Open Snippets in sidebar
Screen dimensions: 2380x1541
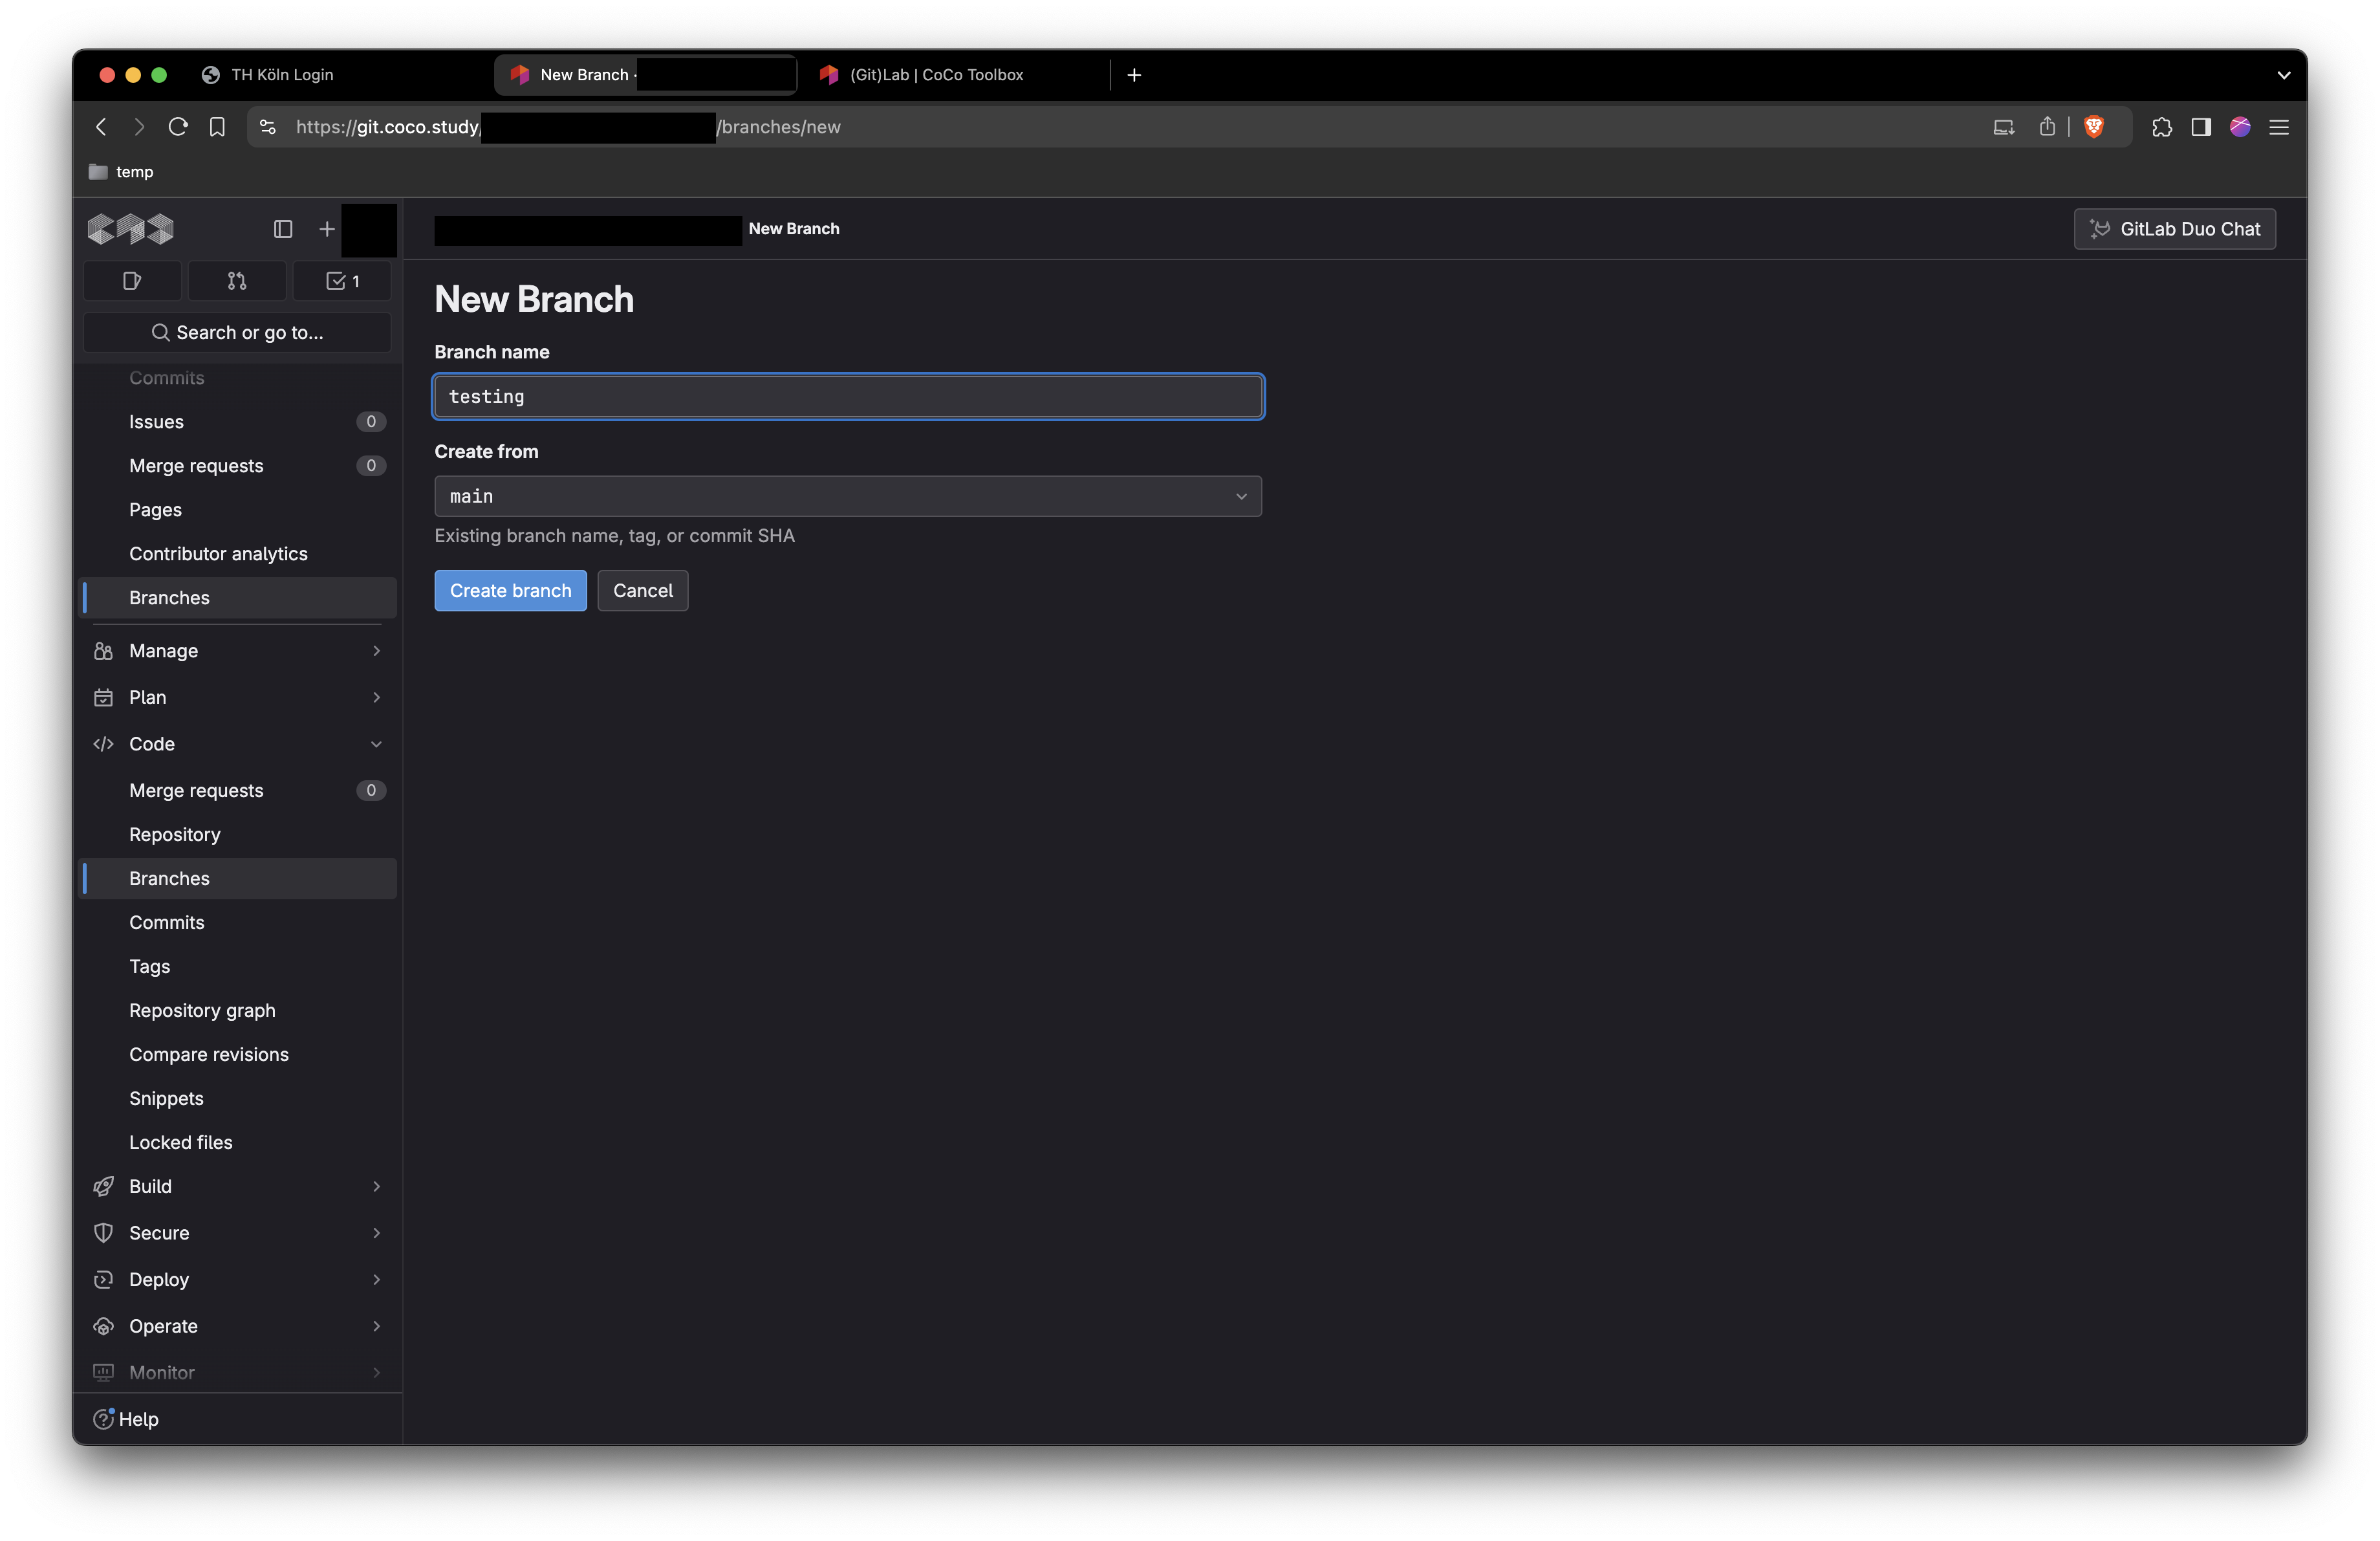point(237,1098)
